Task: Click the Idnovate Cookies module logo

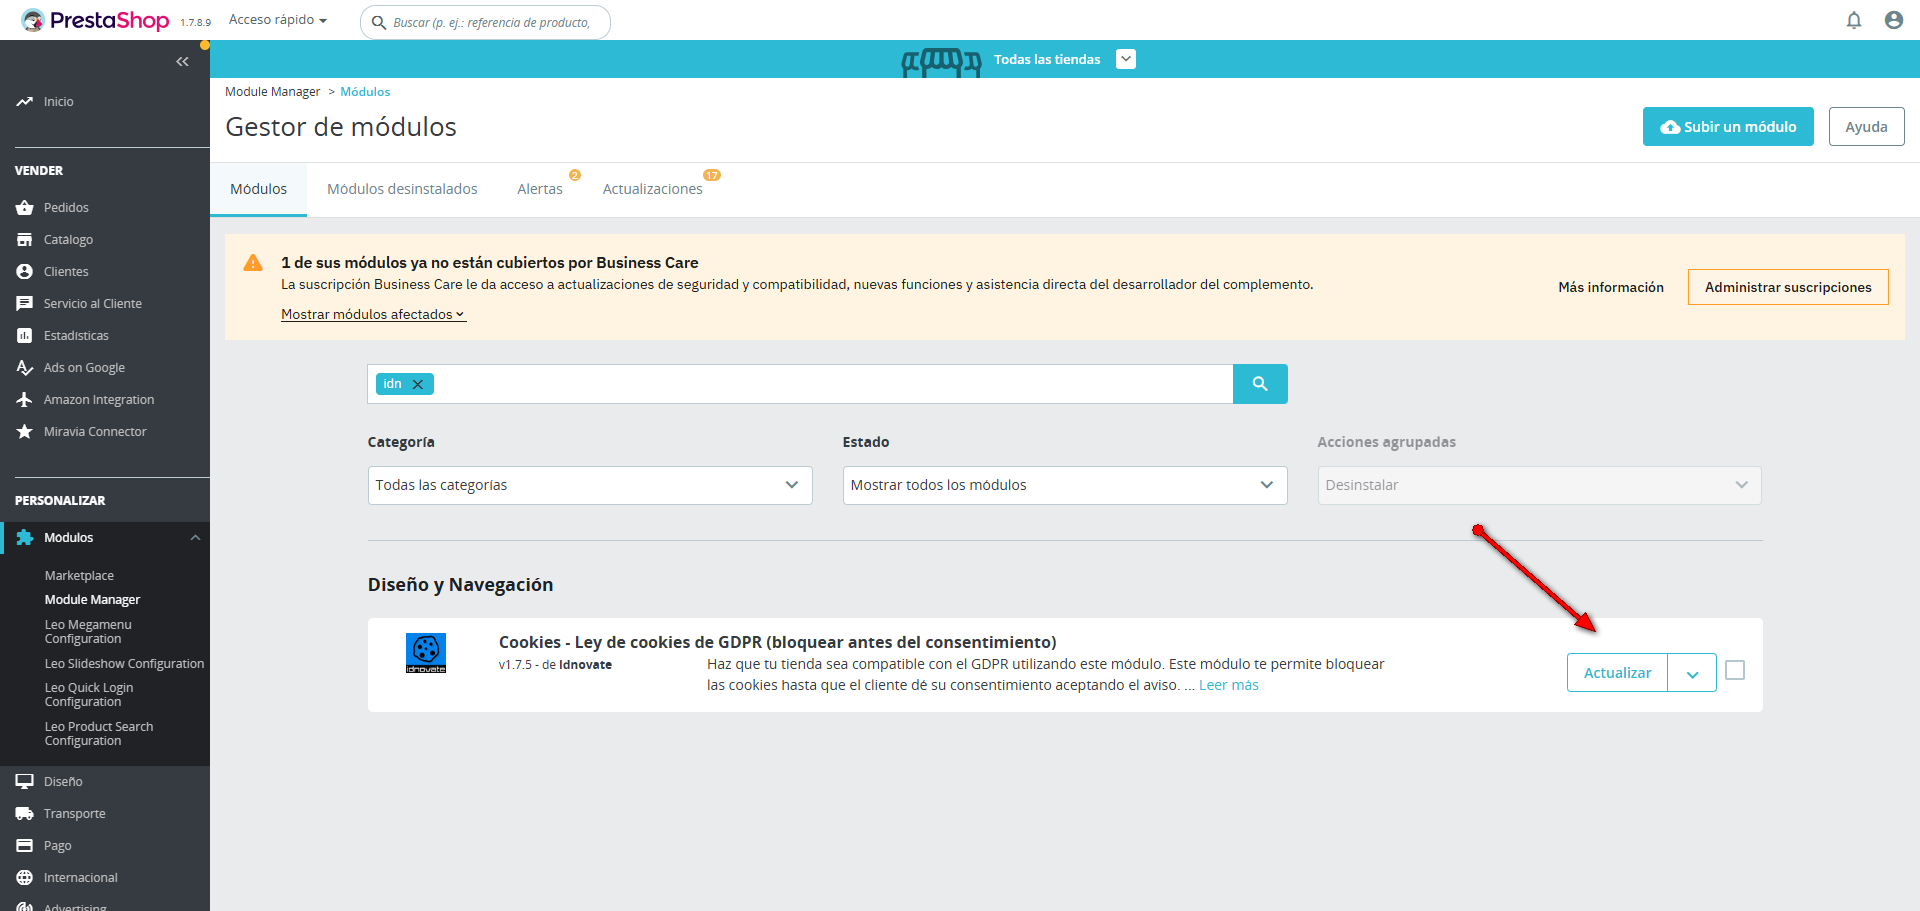Action: (x=426, y=653)
